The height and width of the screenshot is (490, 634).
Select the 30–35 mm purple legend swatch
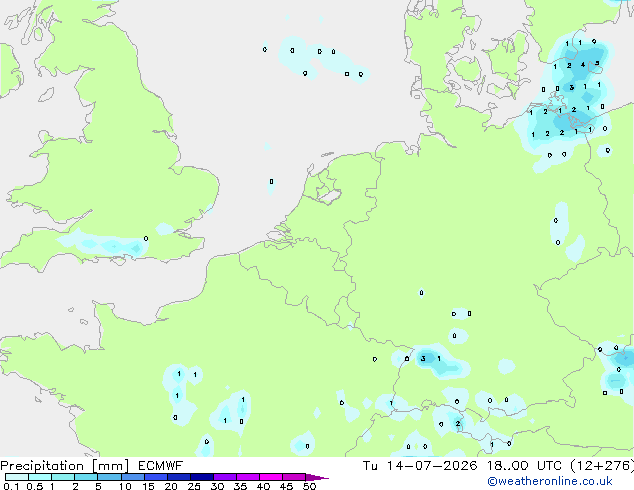pyautogui.click(x=224, y=477)
